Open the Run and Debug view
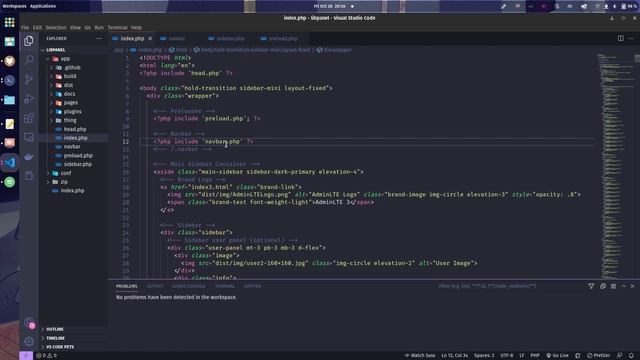The image size is (640, 360). pyautogui.click(x=29, y=99)
